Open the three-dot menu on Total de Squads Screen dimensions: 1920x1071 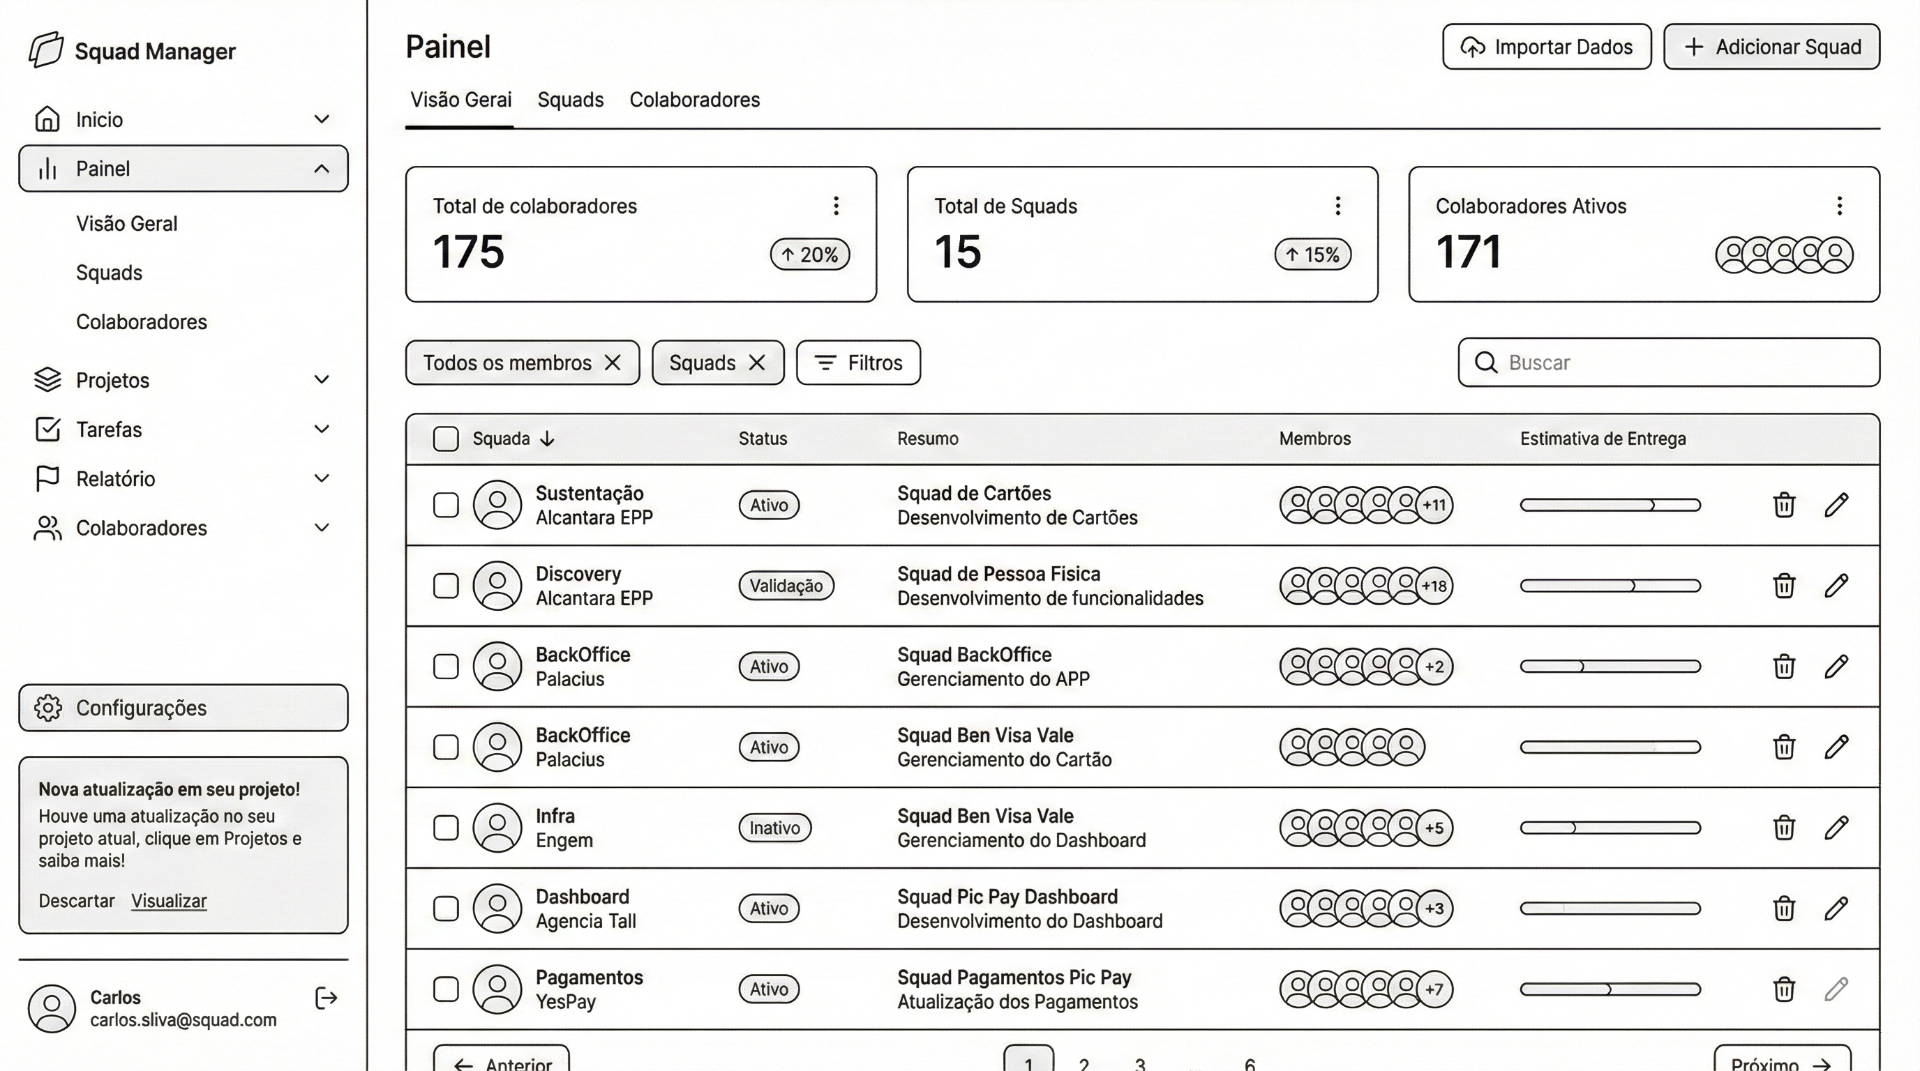[1339, 206]
